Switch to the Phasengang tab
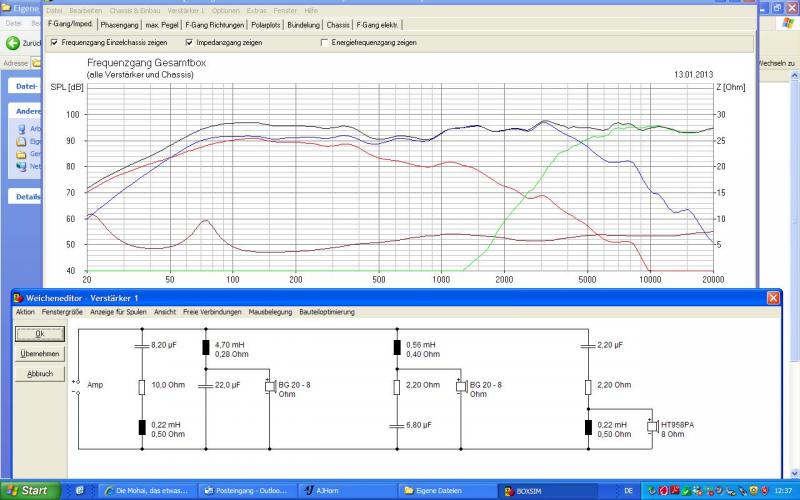Image resolution: width=800 pixels, height=500 pixels. point(119,24)
